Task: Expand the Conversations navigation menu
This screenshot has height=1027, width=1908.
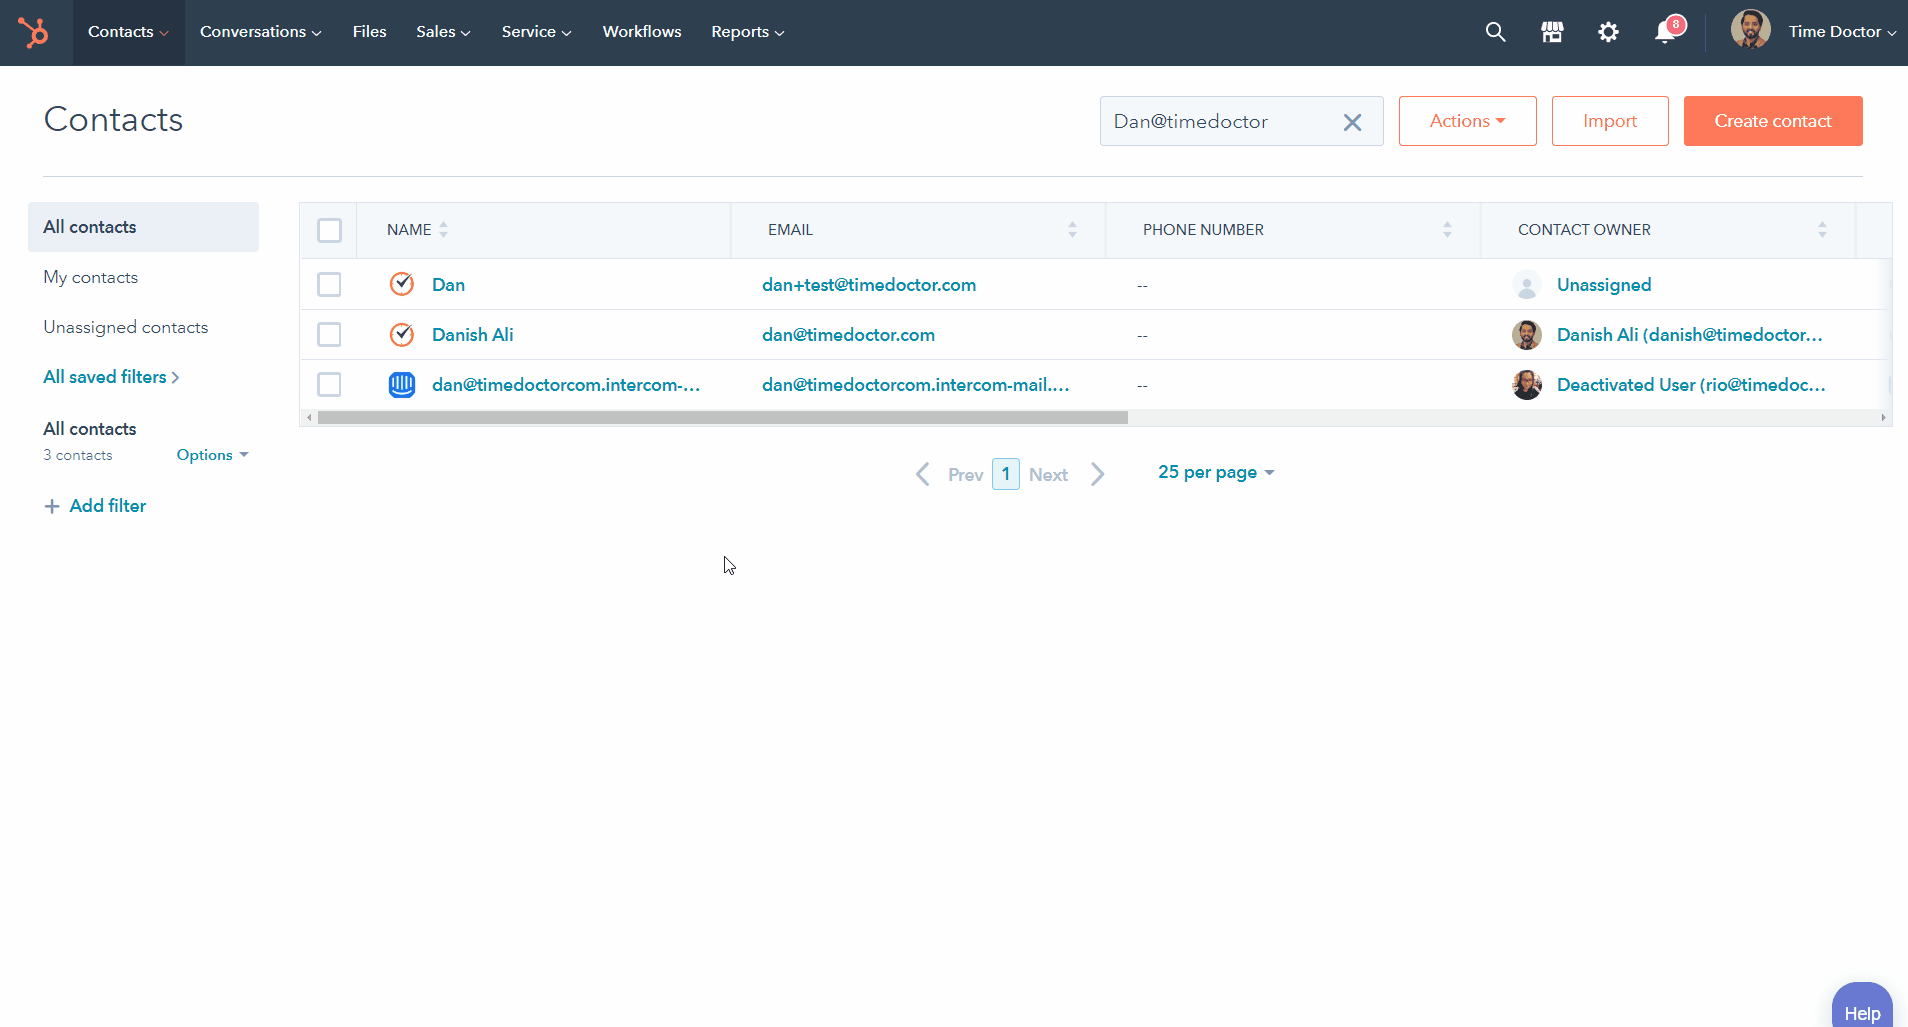Action: (260, 32)
